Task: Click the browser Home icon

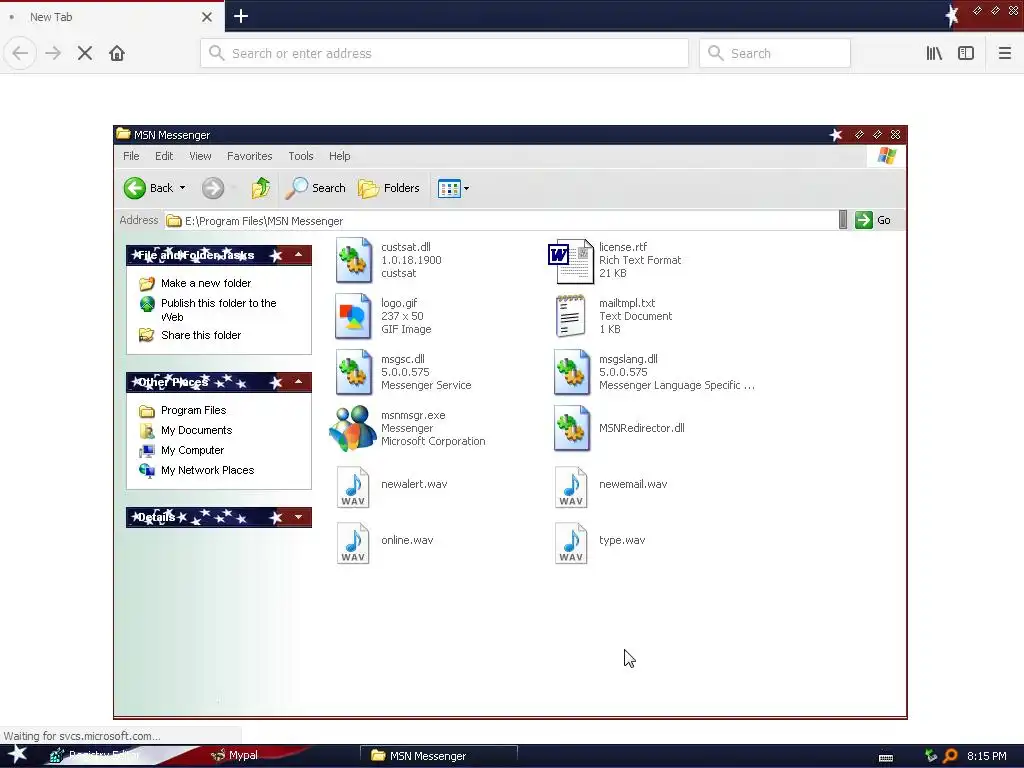Action: tap(117, 53)
